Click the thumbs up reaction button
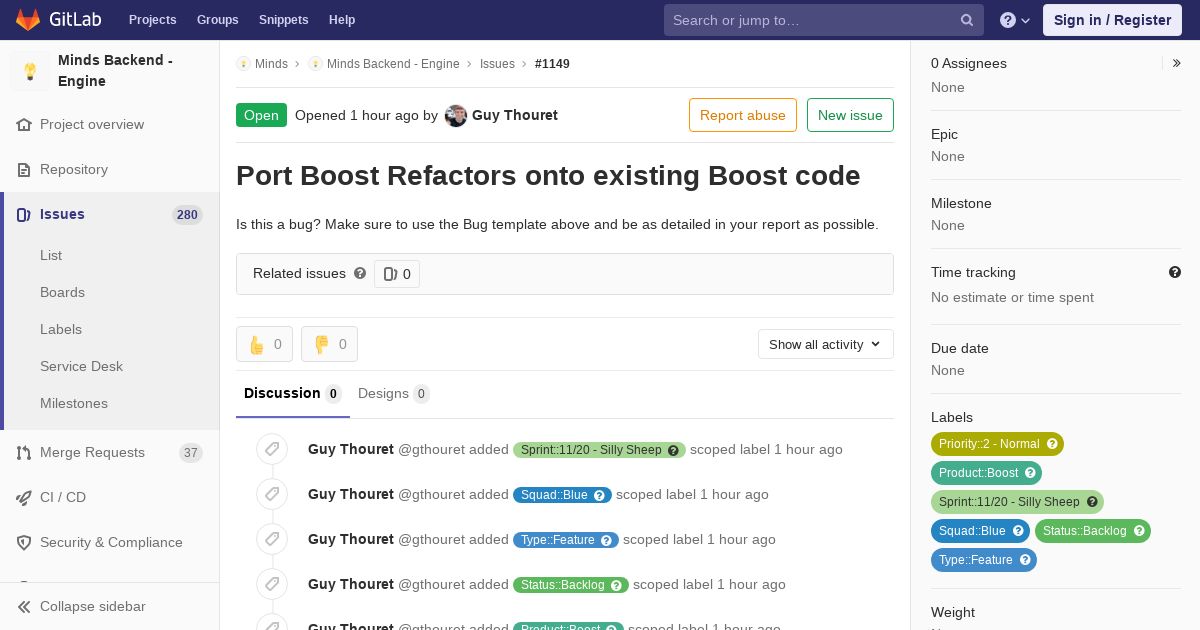This screenshot has height=630, width=1200. 264,344
